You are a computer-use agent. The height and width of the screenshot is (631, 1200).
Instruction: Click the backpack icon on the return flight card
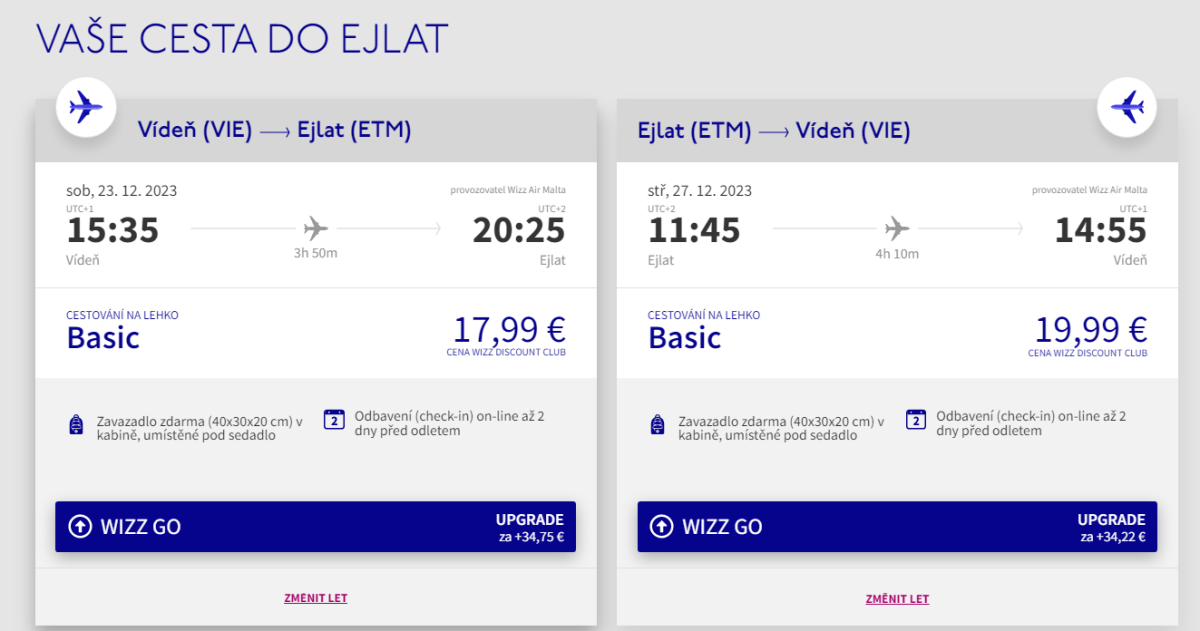(x=658, y=426)
